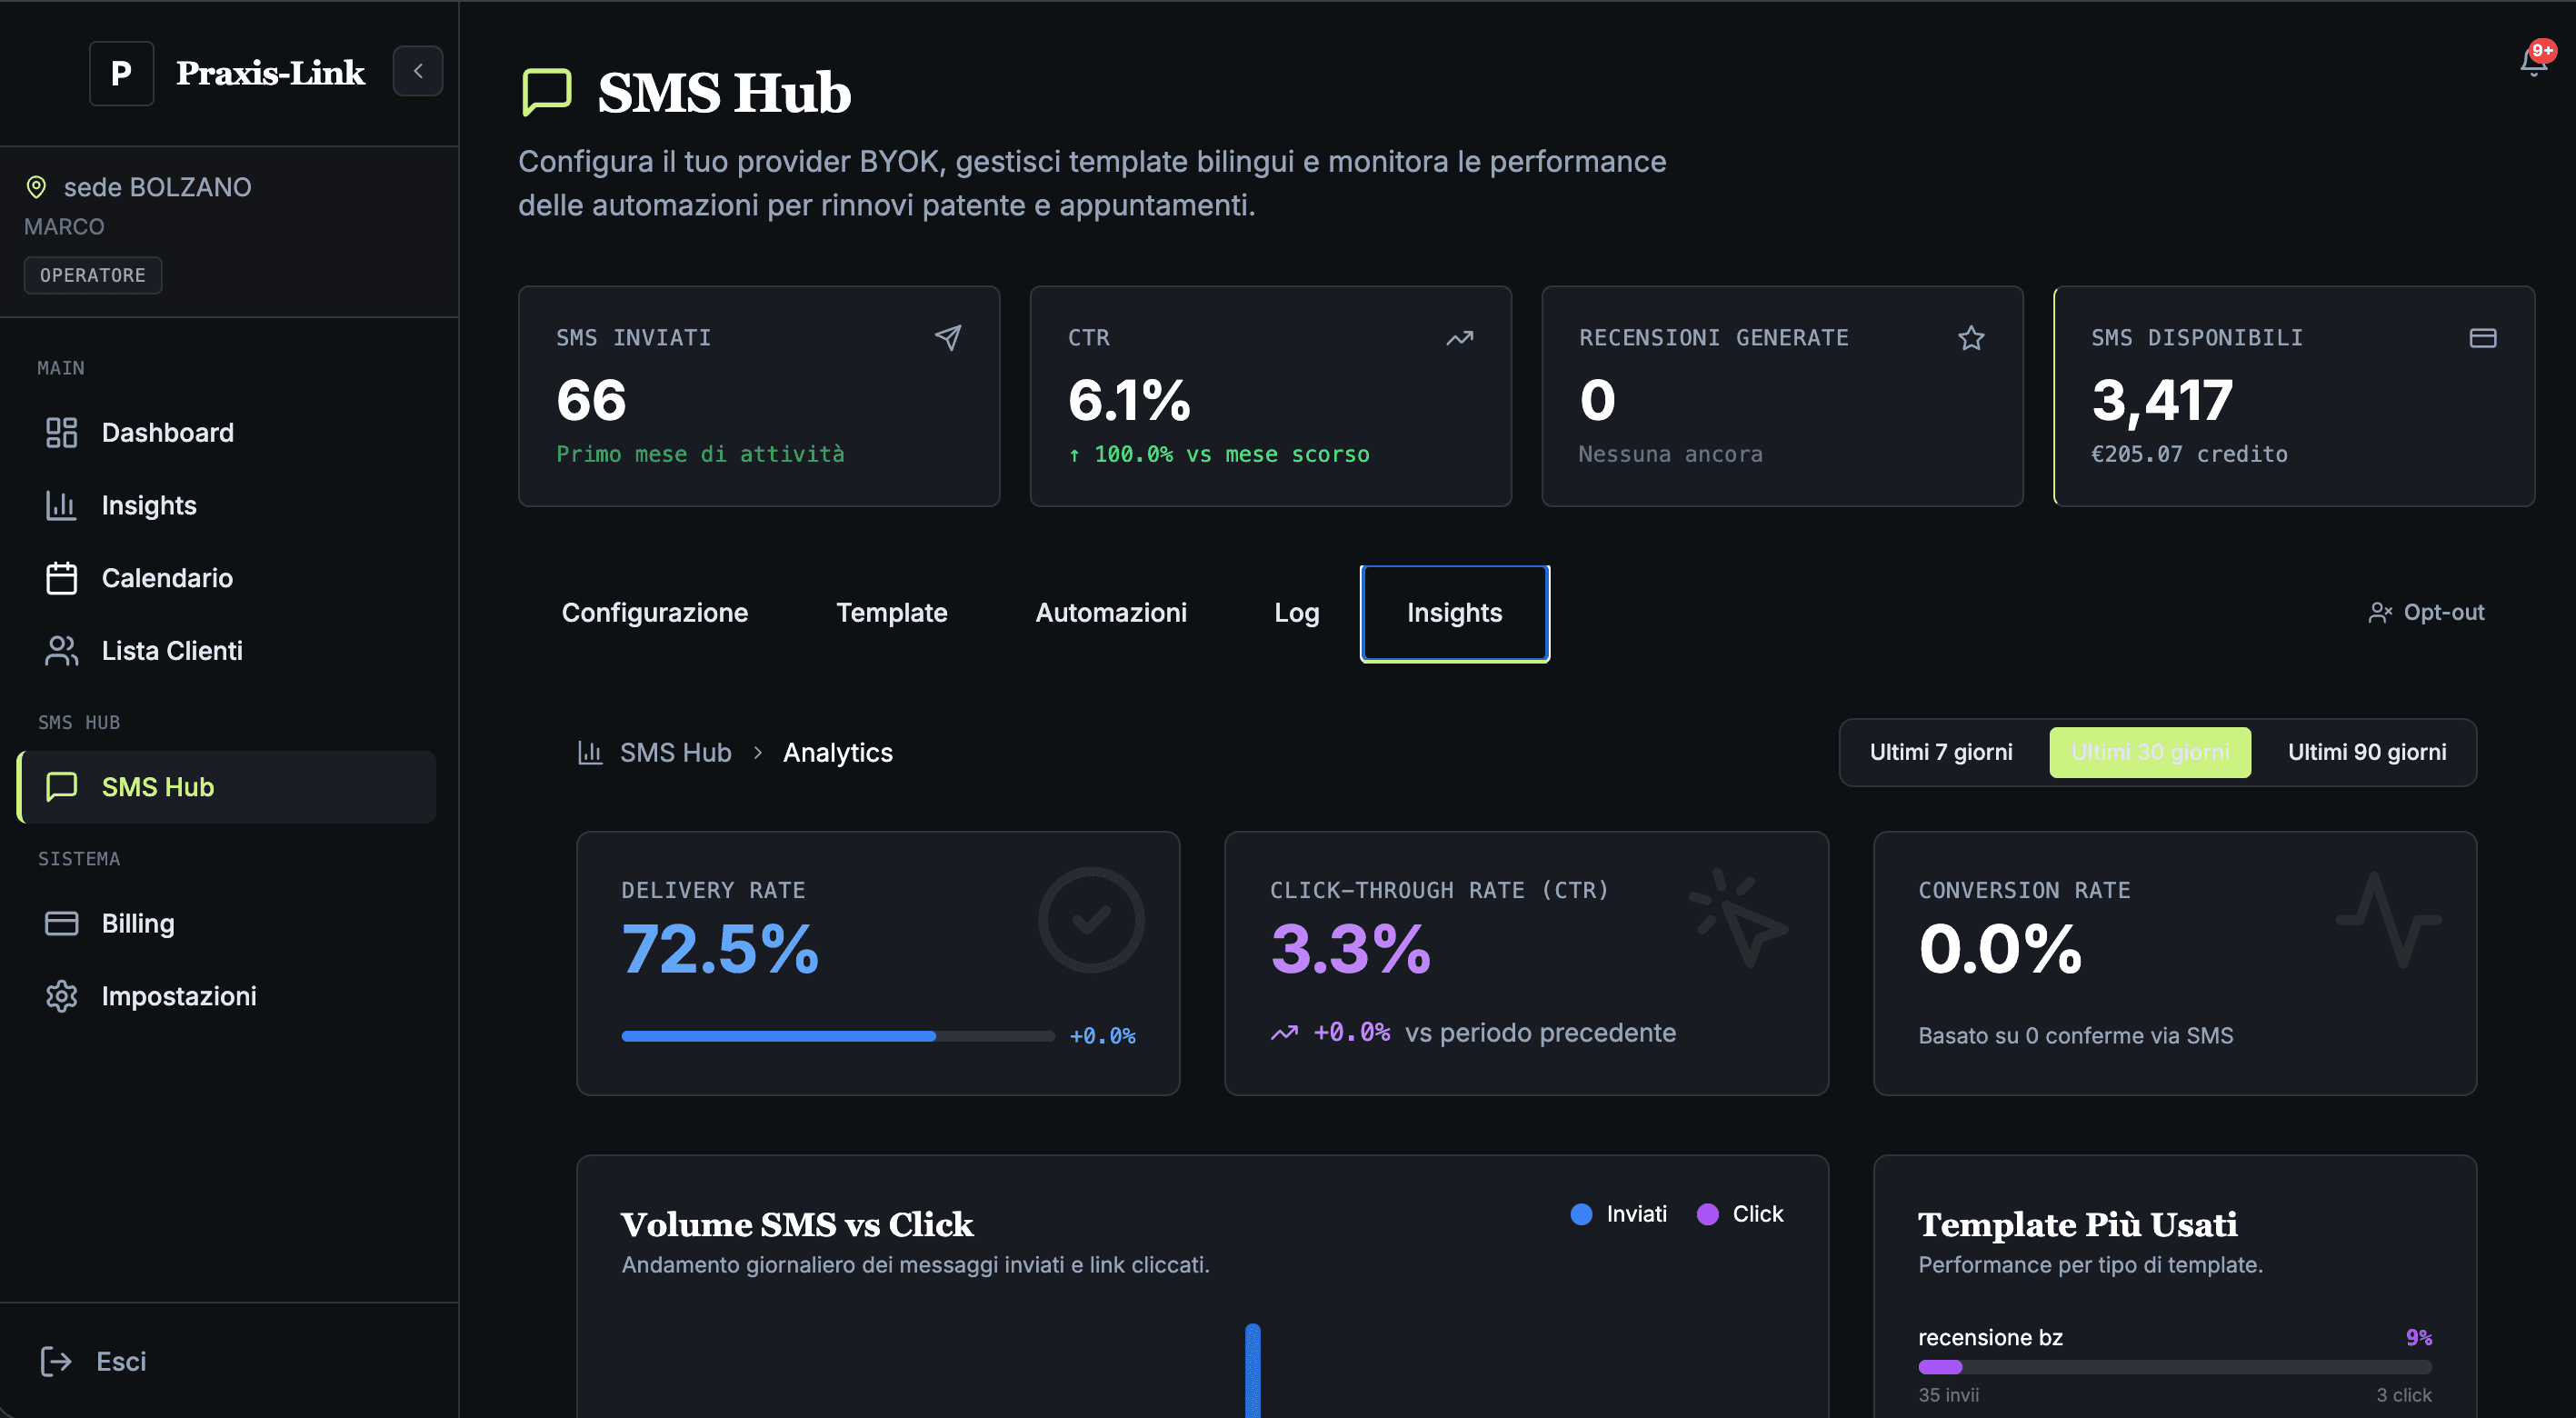Viewport: 2576px width, 1418px height.
Task: Click the Opt-out link
Action: tap(2427, 612)
